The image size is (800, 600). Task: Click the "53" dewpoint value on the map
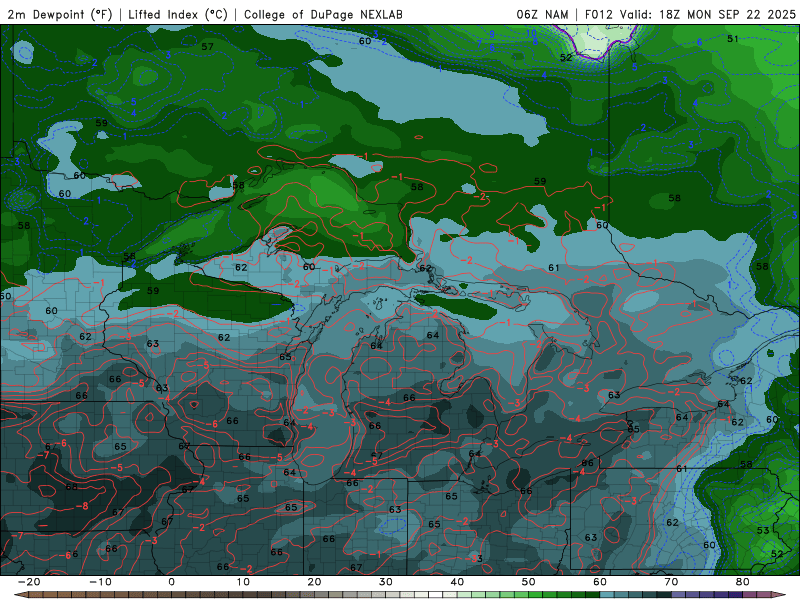coord(763,531)
